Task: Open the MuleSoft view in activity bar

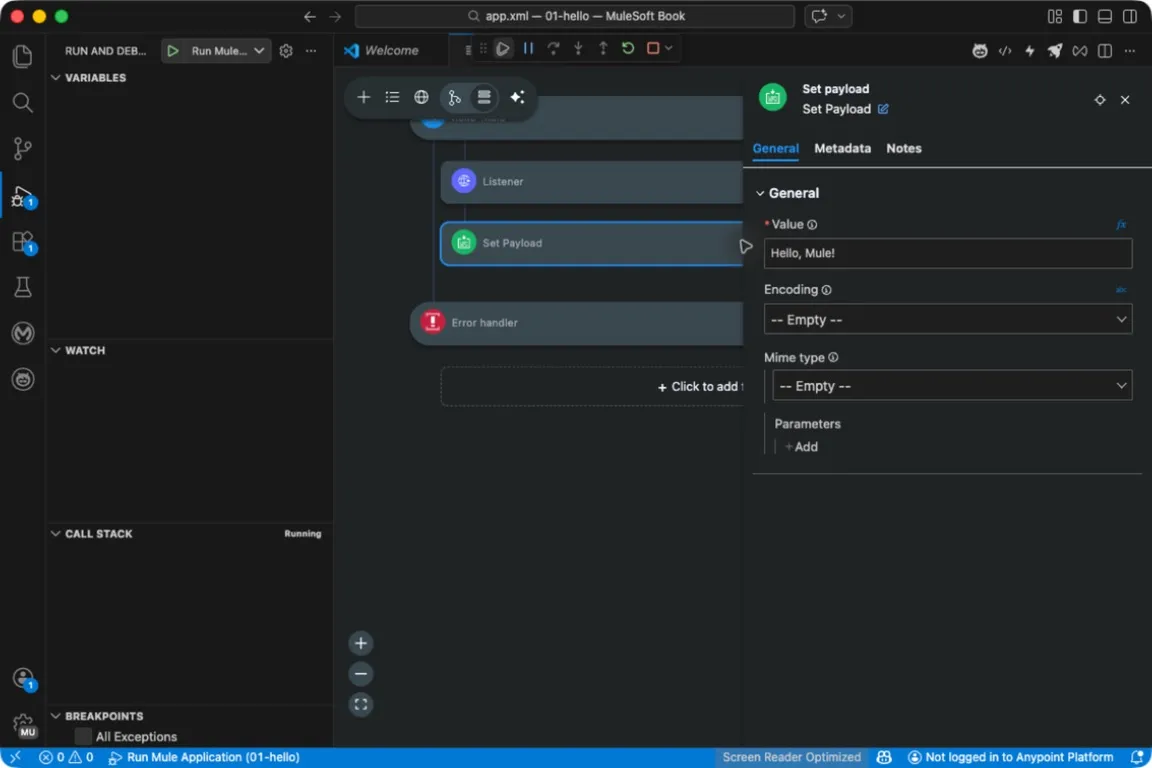Action: click(x=23, y=334)
